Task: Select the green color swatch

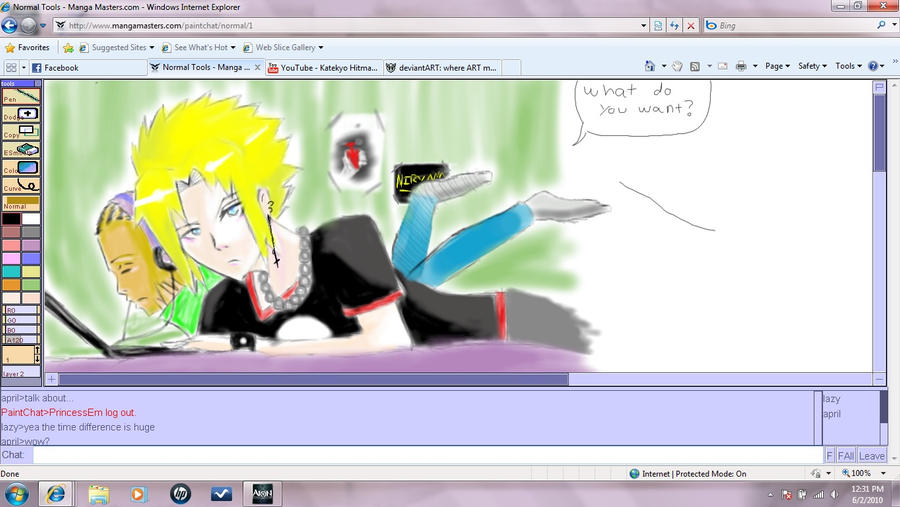Action: 31,285
